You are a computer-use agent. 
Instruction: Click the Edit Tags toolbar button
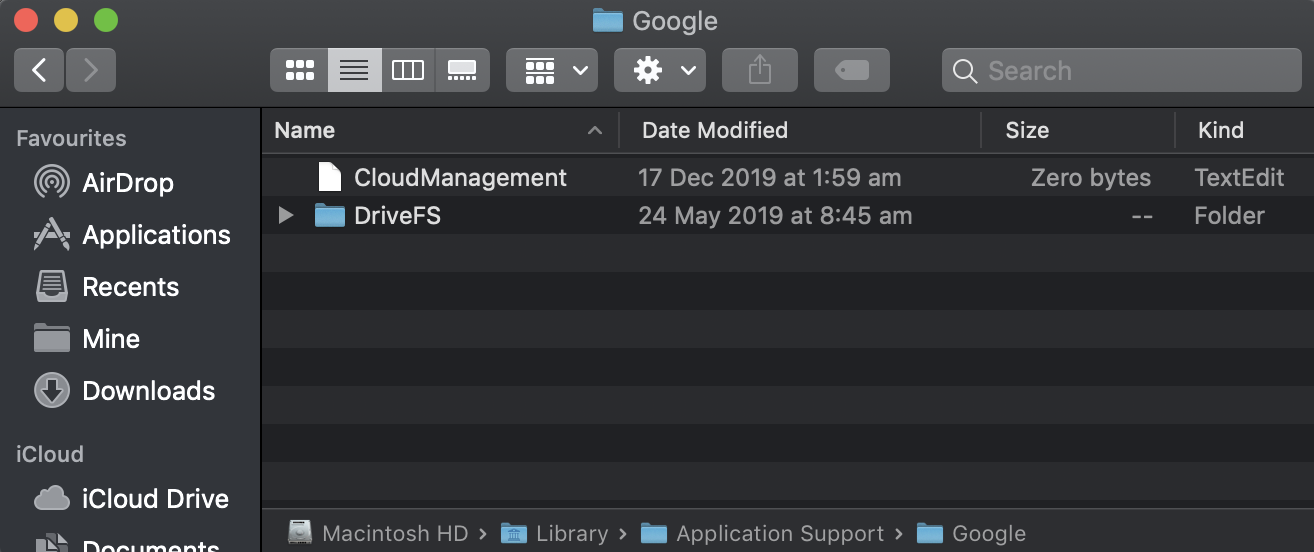[x=852, y=70]
